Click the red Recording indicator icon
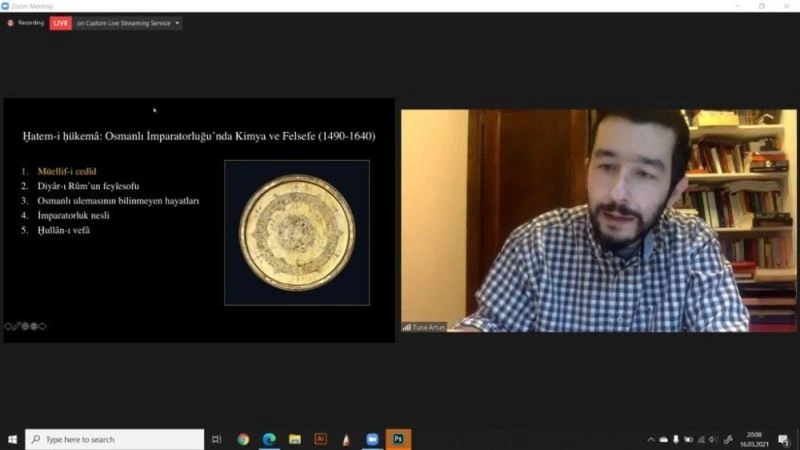The height and width of the screenshot is (450, 800). (x=11, y=22)
